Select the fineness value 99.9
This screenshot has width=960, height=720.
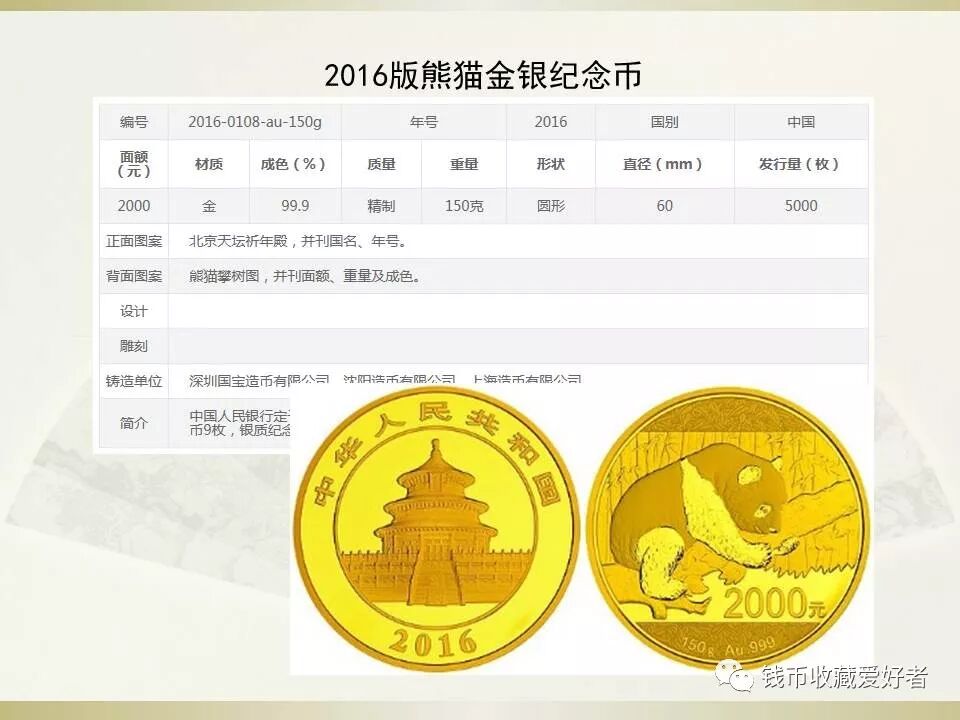pyautogui.click(x=294, y=206)
